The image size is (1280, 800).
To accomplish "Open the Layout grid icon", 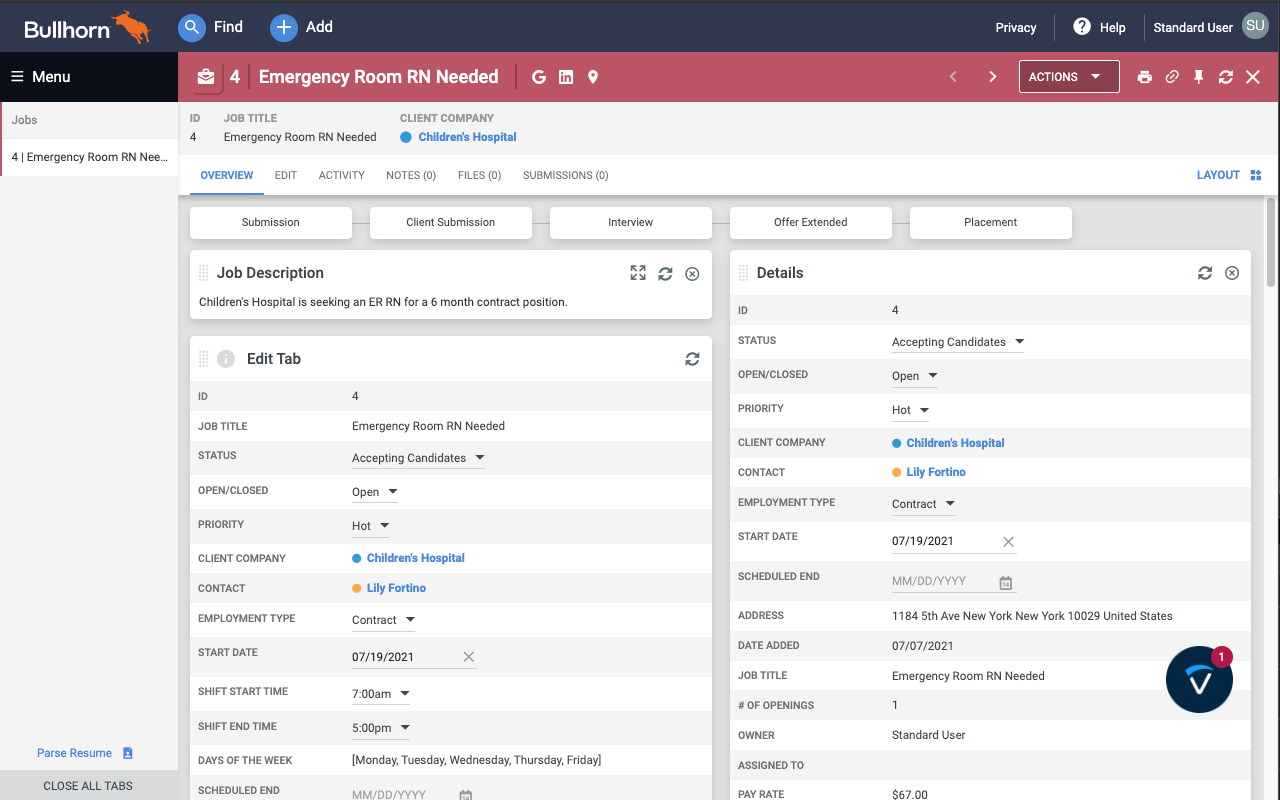I will coord(1256,175).
